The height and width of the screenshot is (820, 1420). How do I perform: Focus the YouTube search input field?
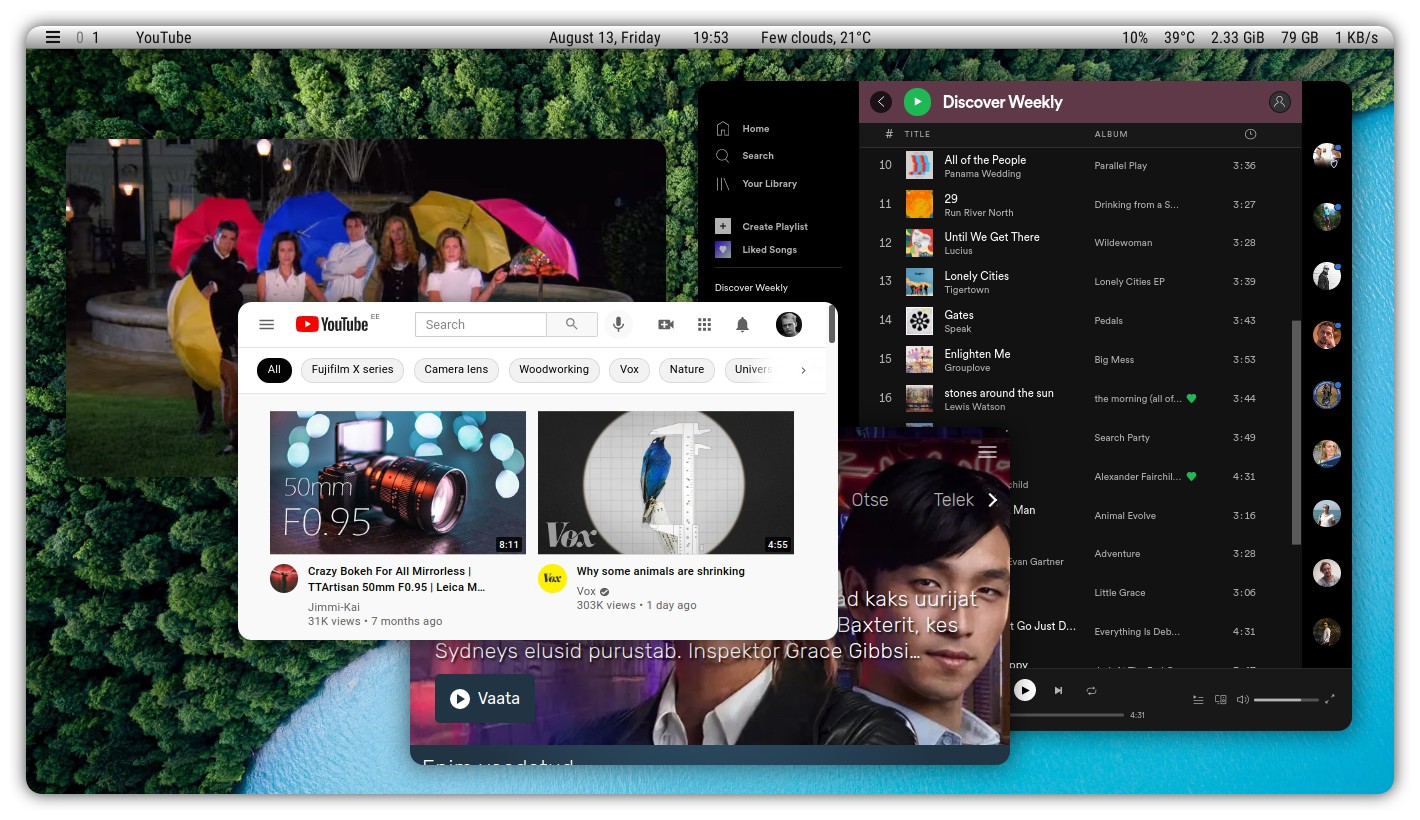(481, 324)
